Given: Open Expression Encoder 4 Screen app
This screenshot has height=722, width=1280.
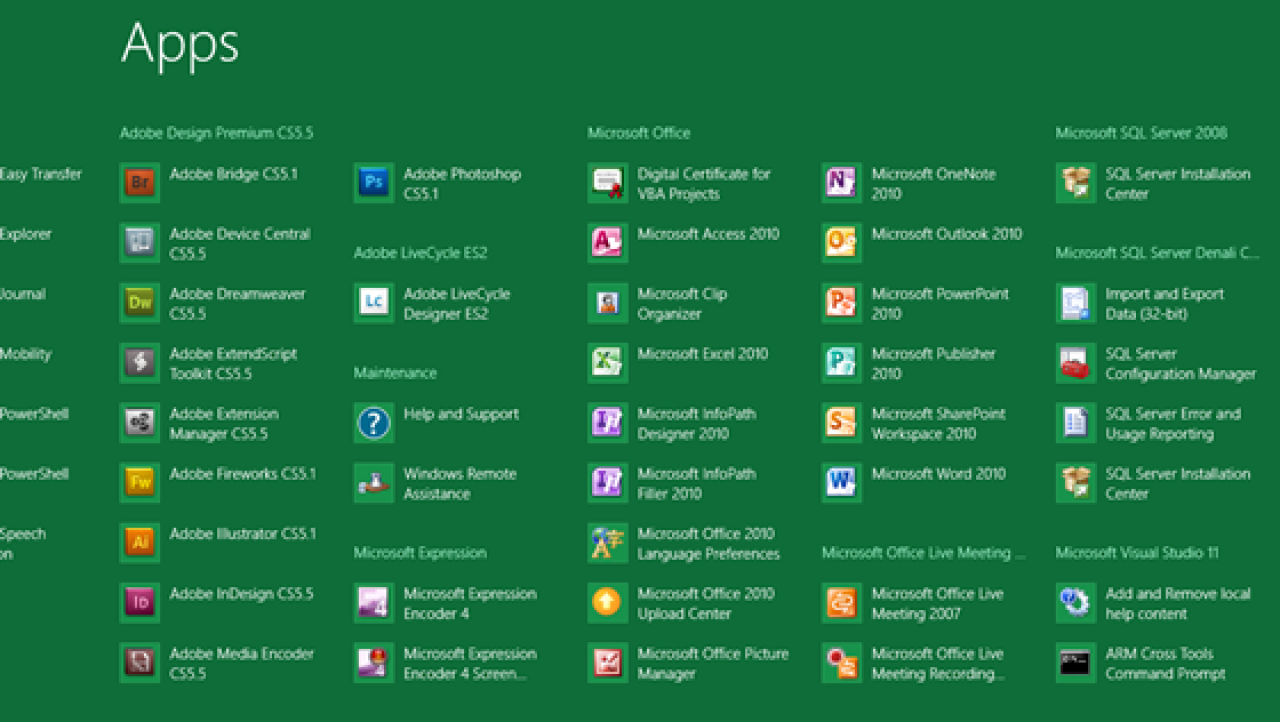Looking at the screenshot, I should [446, 663].
